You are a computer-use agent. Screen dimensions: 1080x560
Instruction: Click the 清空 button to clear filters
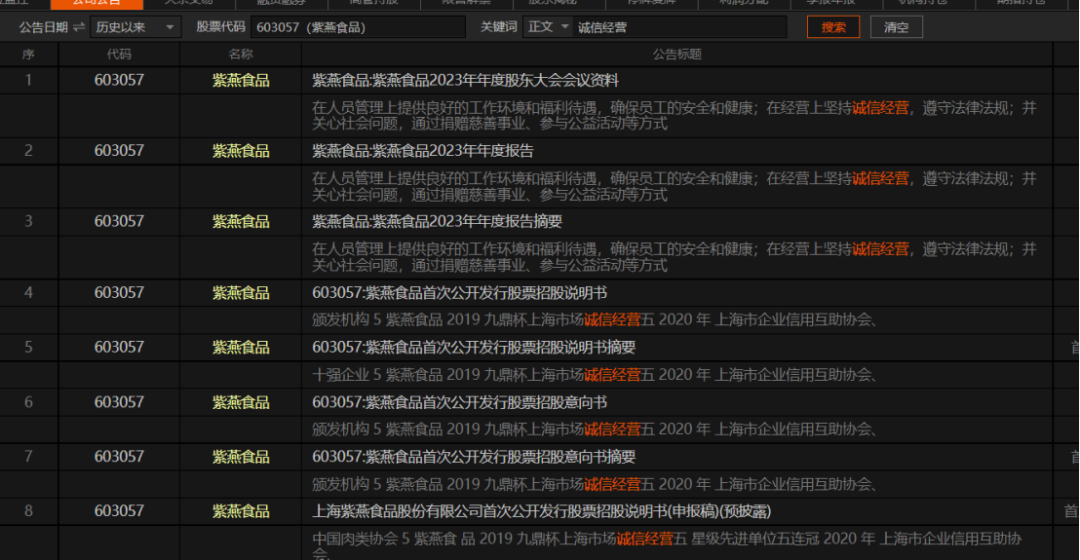coord(896,27)
